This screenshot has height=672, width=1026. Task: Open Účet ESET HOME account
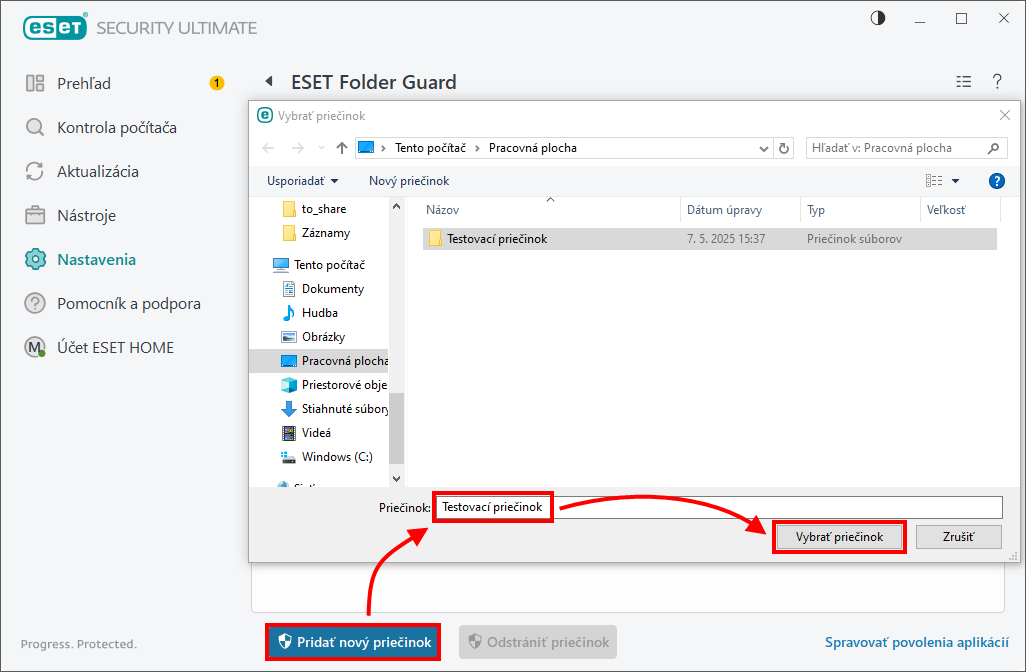pos(99,347)
